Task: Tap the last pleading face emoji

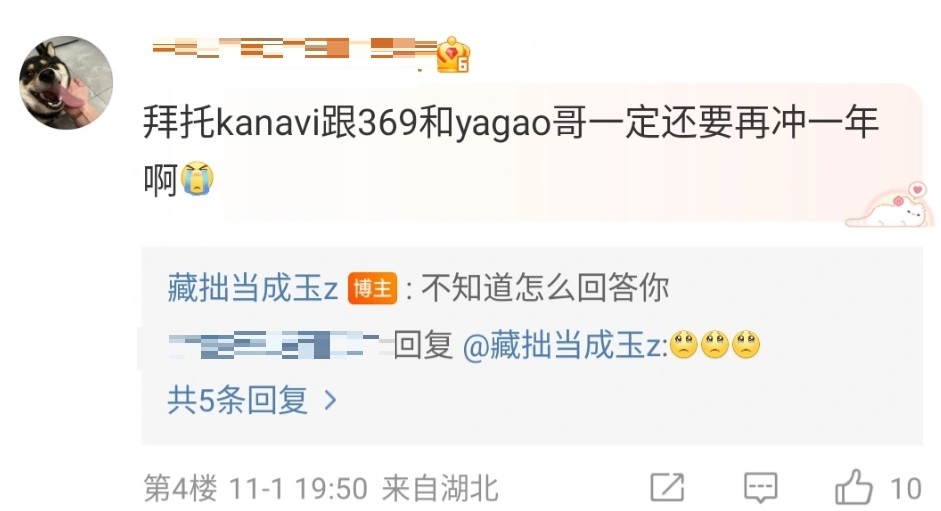Action: tap(746, 345)
